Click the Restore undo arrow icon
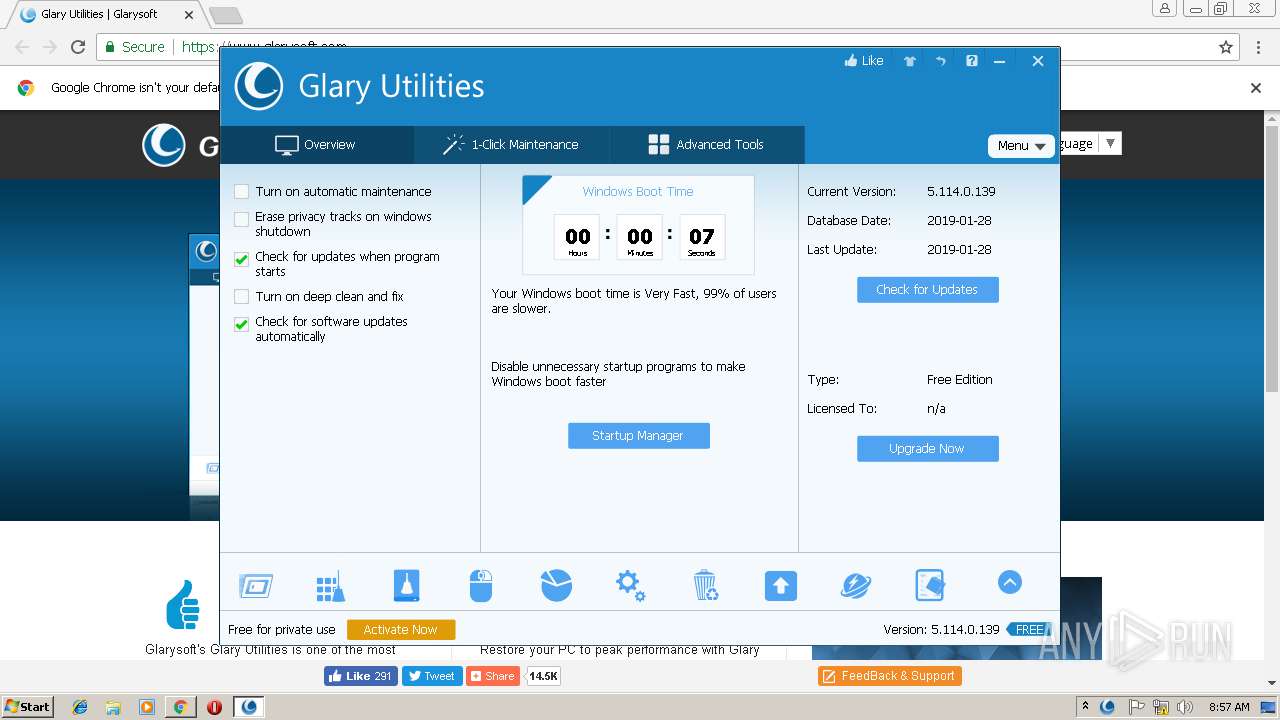Screen dimensions: 1280x720 pyautogui.click(x=940, y=61)
